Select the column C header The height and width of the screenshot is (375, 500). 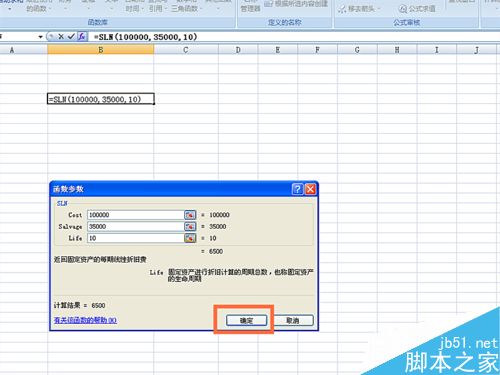click(186, 50)
